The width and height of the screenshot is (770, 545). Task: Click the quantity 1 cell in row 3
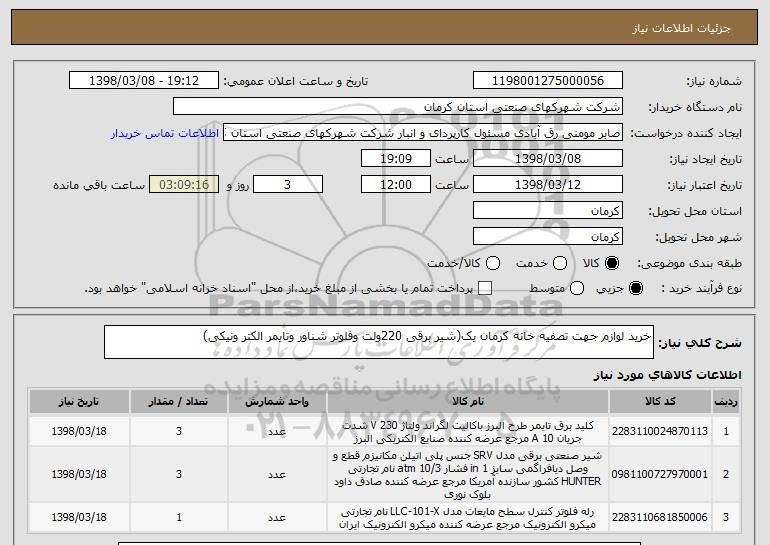coord(179,518)
